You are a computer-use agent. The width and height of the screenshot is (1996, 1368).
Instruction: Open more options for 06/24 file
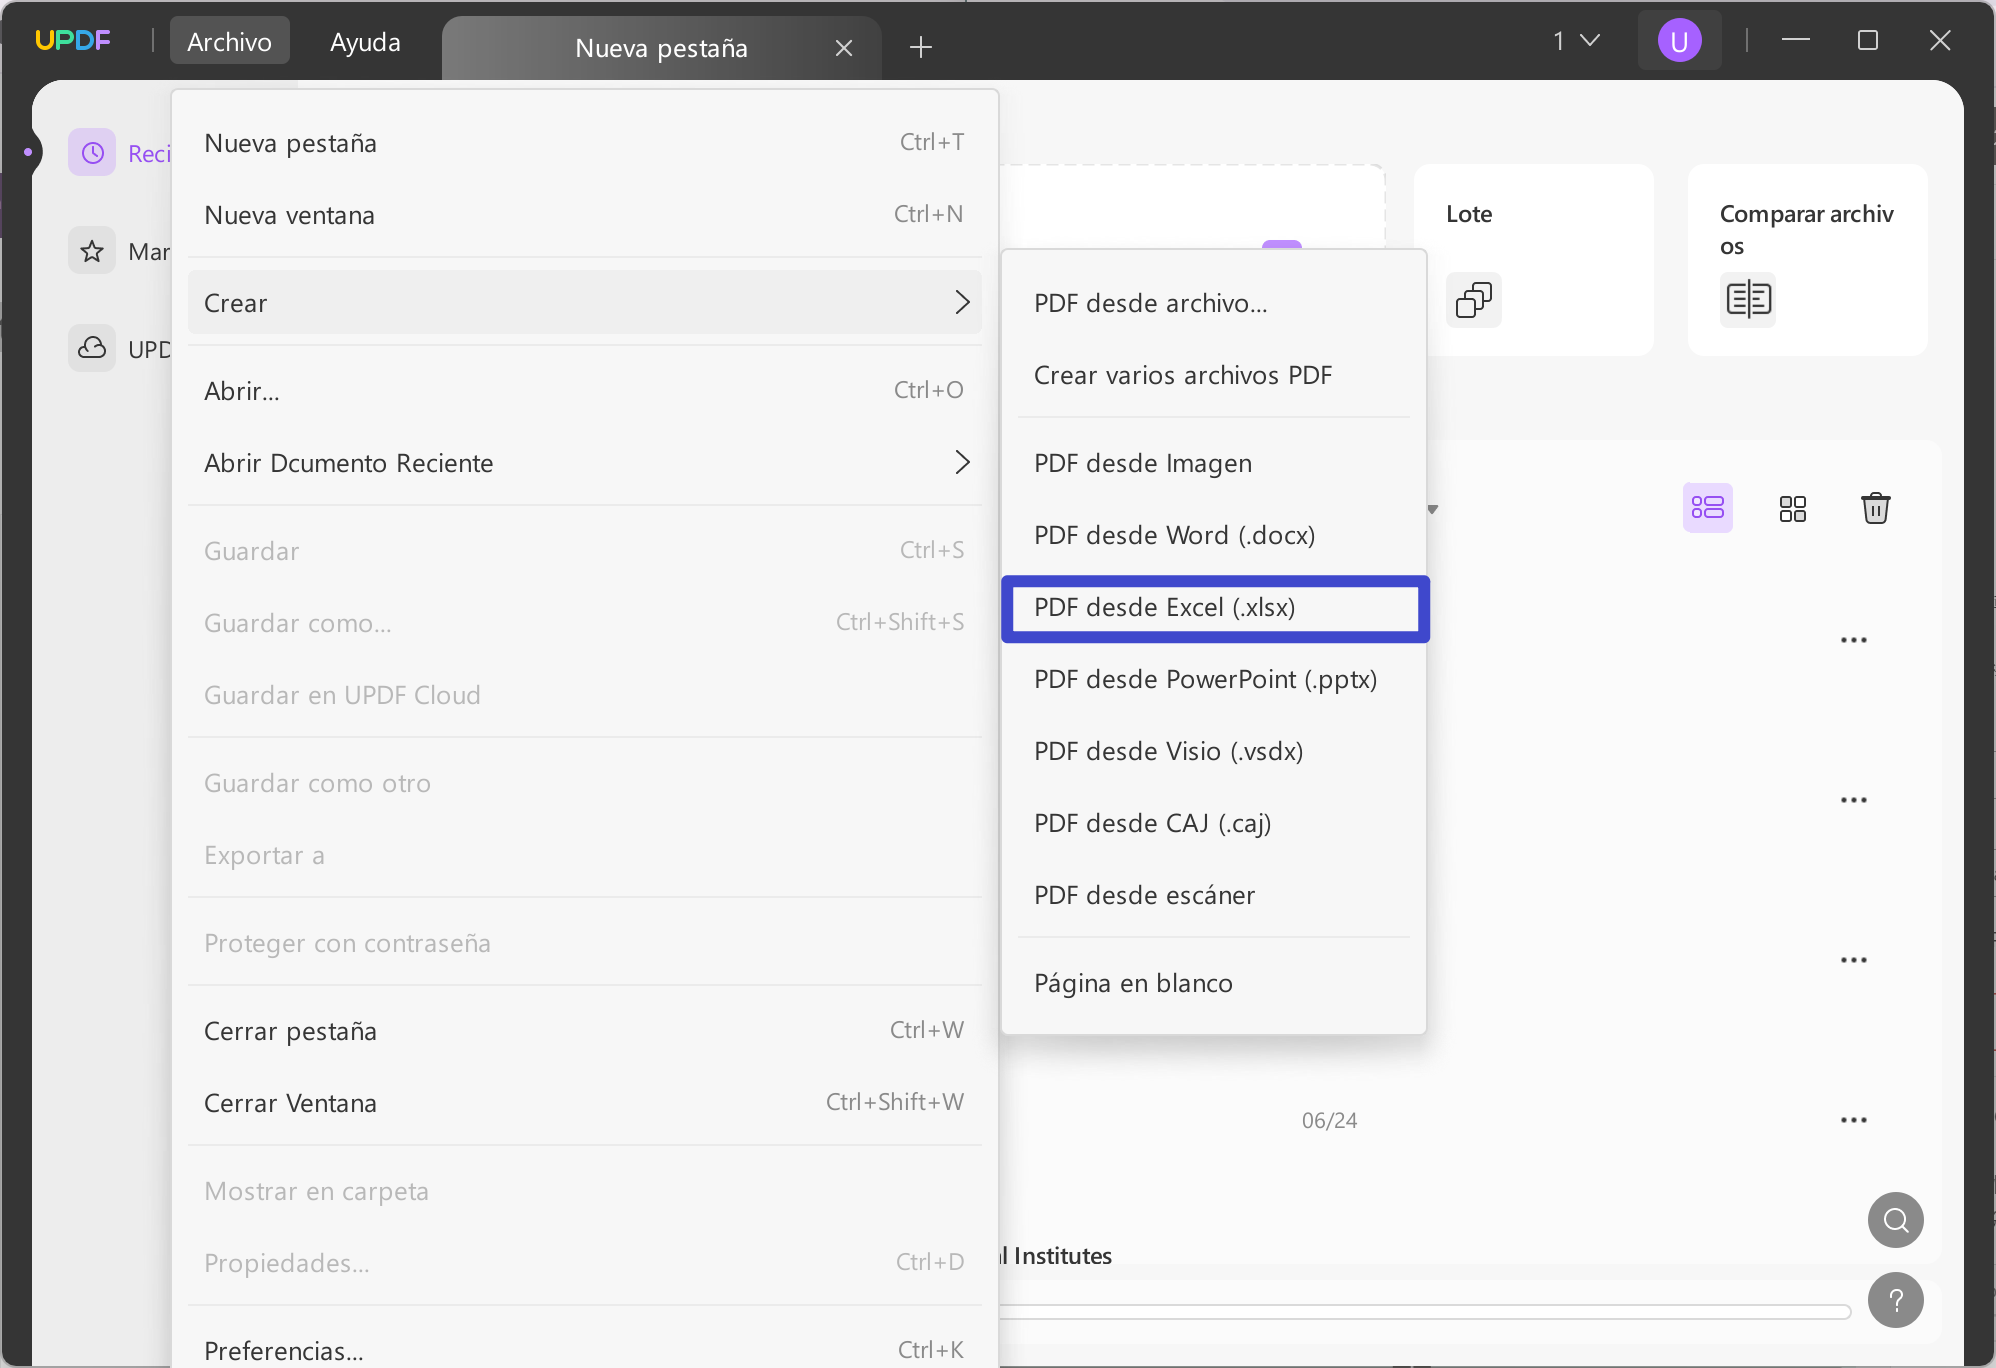tap(1853, 1120)
